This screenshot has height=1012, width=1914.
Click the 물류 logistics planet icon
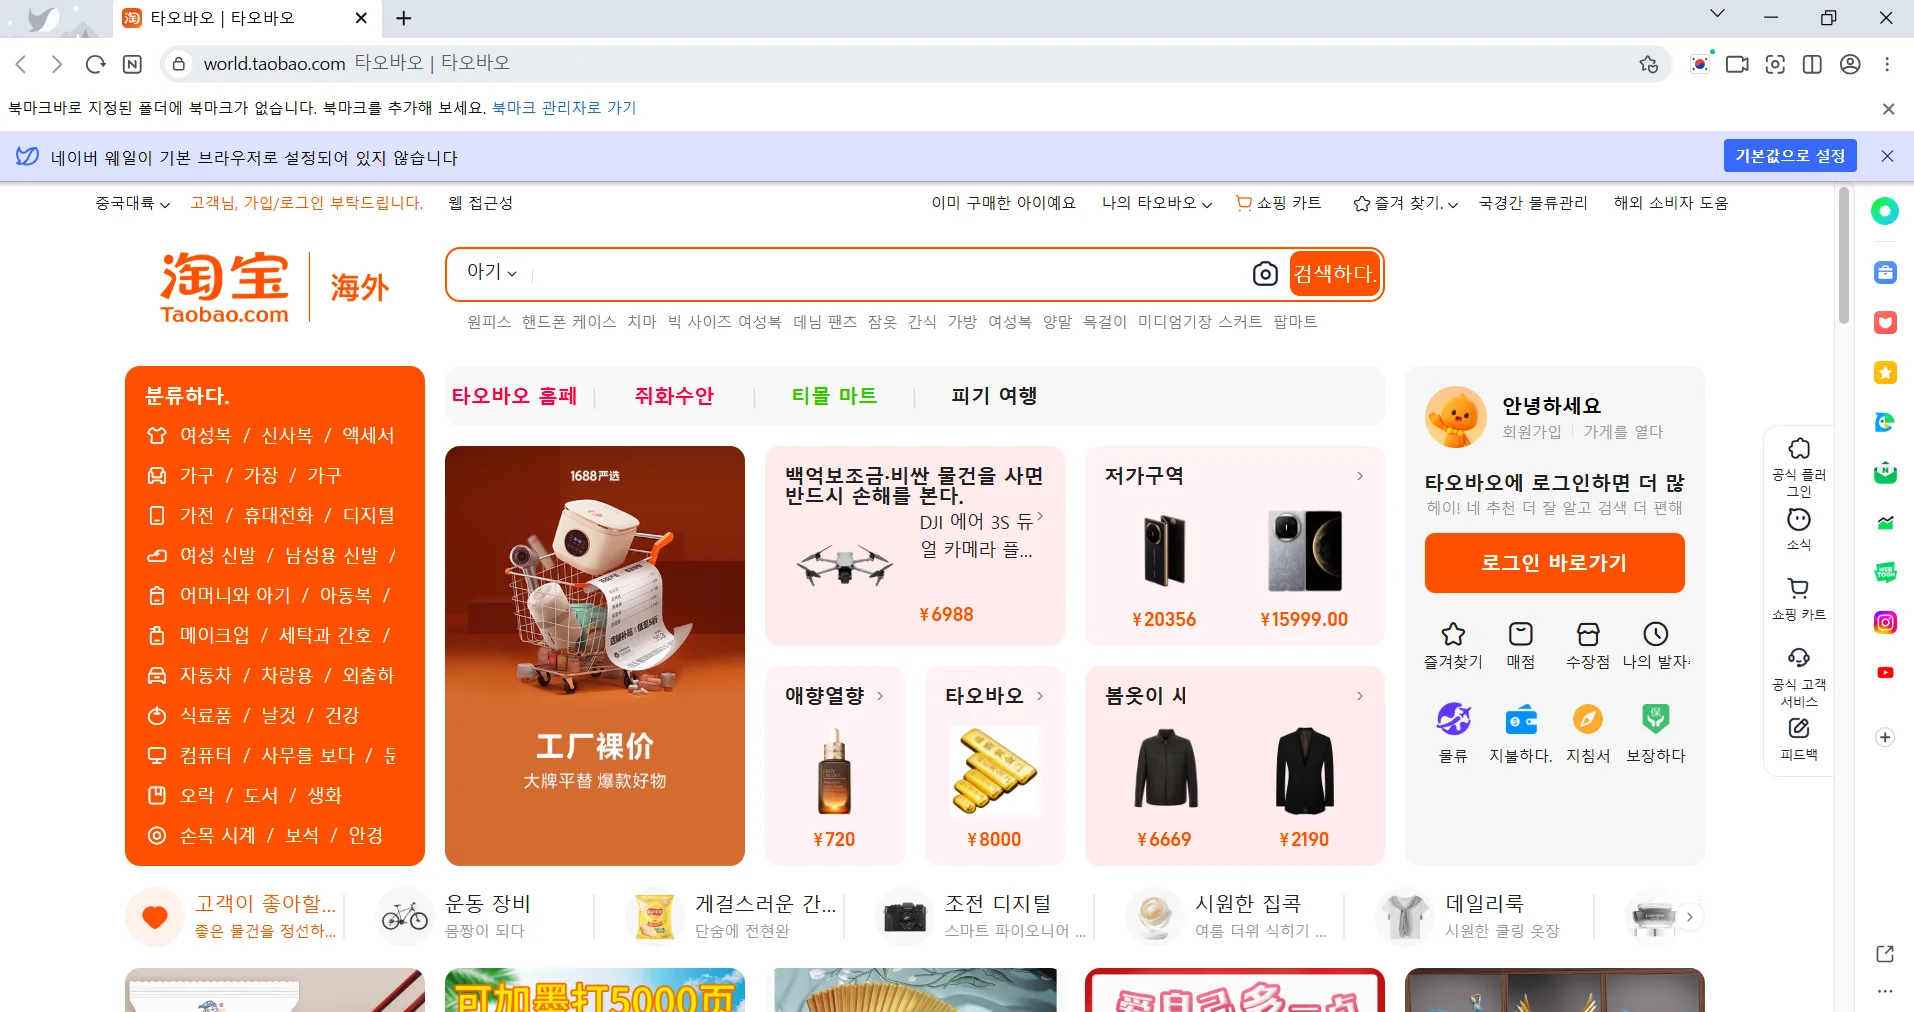click(1452, 719)
